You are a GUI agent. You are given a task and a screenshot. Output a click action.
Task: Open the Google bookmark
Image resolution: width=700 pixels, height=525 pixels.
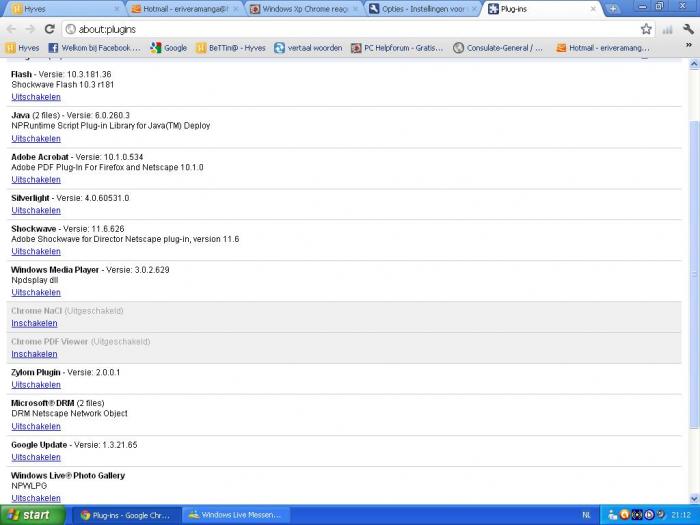tap(169, 48)
